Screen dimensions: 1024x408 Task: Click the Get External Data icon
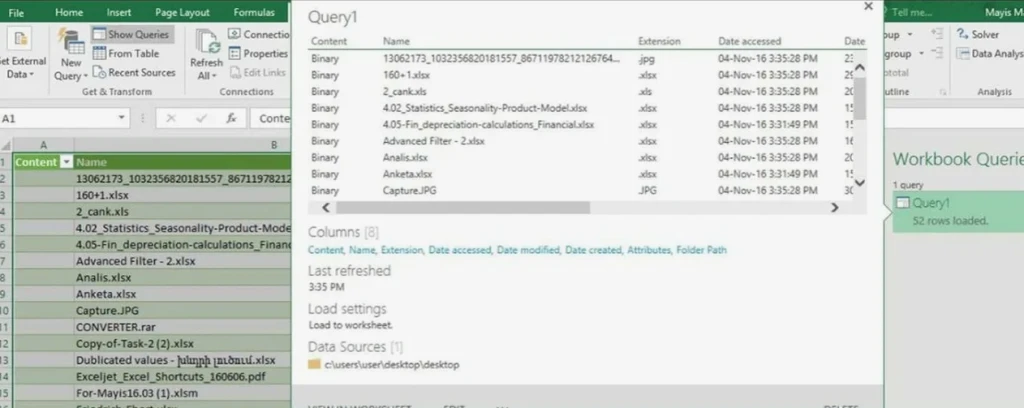tap(20, 39)
